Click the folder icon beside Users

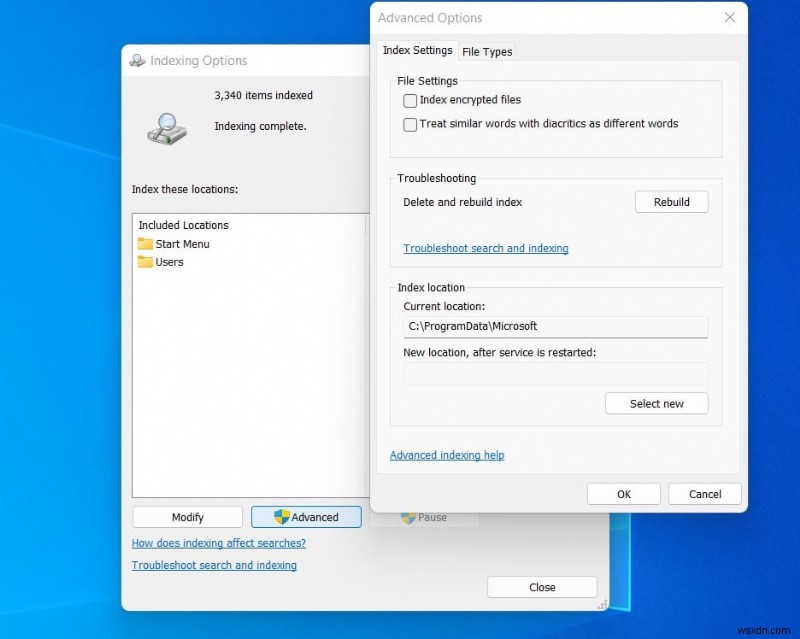143,262
